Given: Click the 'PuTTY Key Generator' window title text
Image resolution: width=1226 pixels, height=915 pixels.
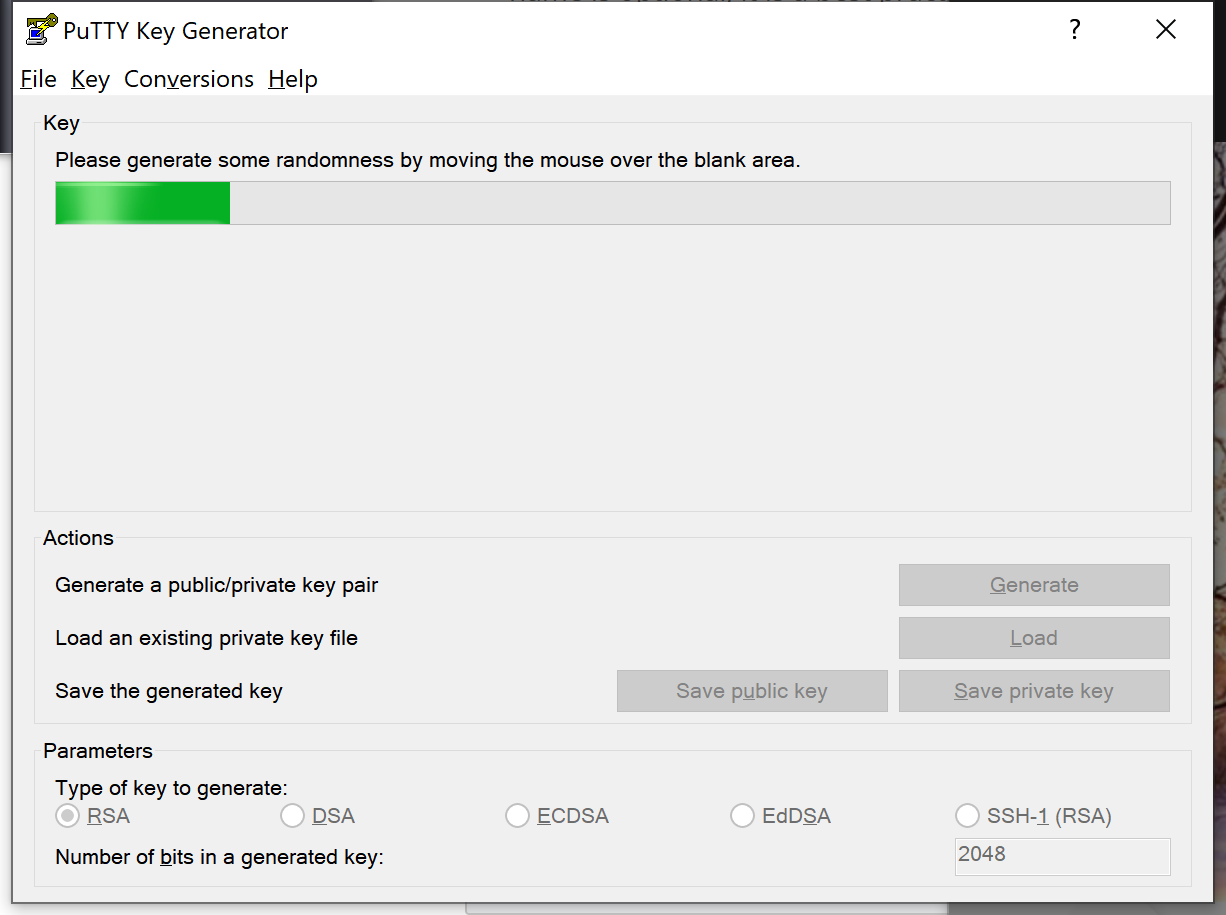Looking at the screenshot, I should (x=175, y=31).
